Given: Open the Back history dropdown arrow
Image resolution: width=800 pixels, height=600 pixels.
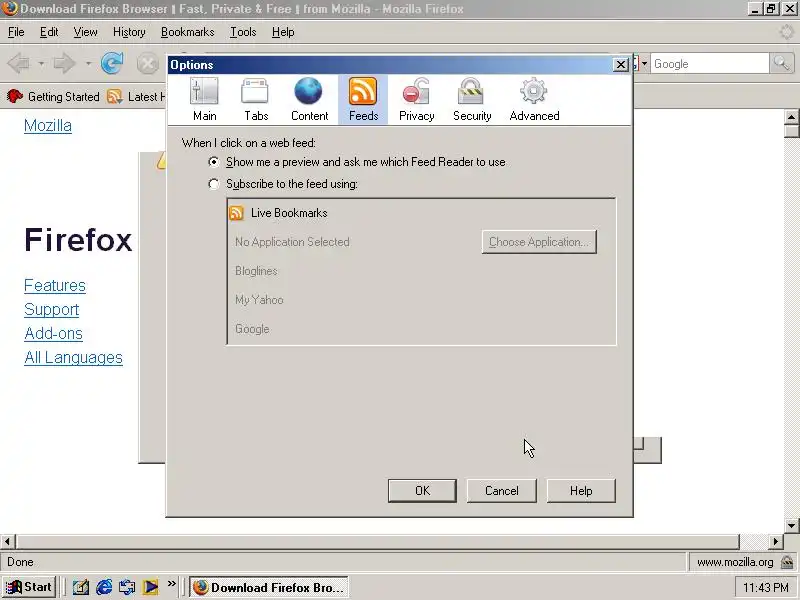Looking at the screenshot, I should coord(41,64).
